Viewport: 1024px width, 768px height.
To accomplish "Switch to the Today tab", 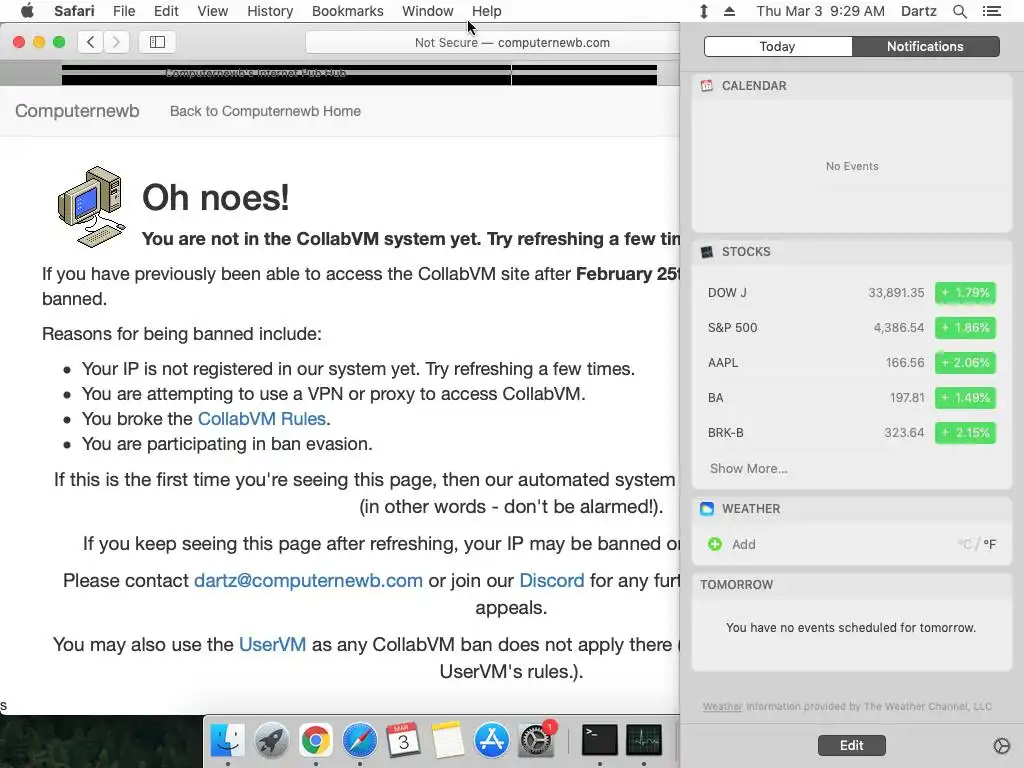I will click(778, 46).
